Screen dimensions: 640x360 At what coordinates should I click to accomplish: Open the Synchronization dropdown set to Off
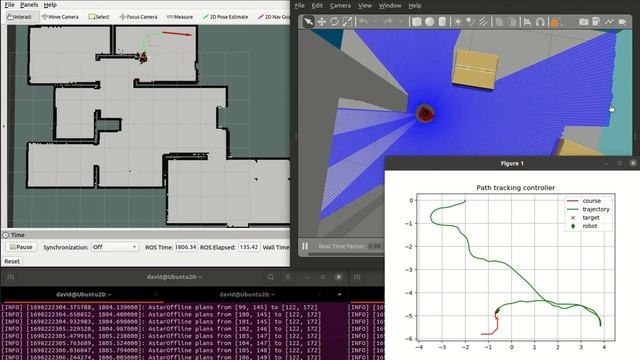click(x=114, y=247)
